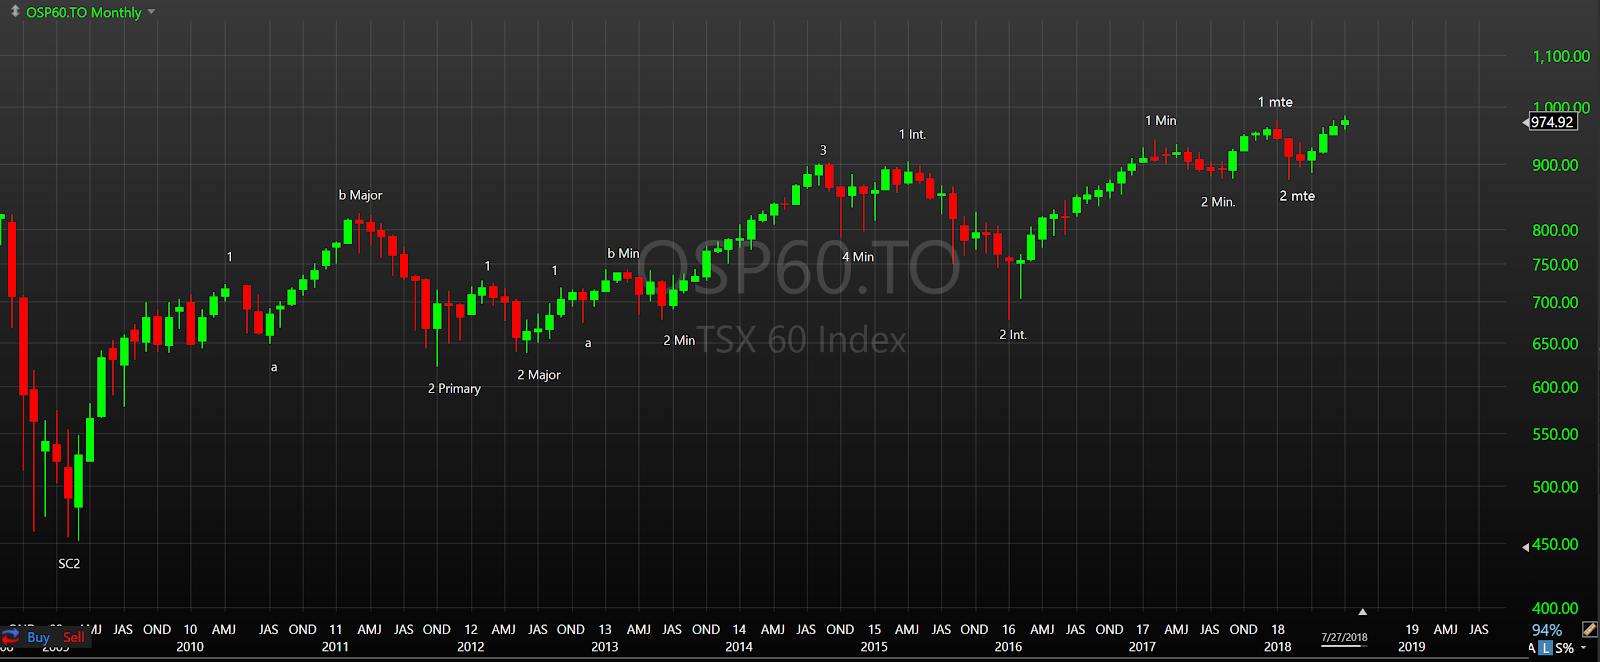This screenshot has width=1600, height=662.
Task: Click the '1 Min' chart annotation
Action: click(x=1161, y=120)
